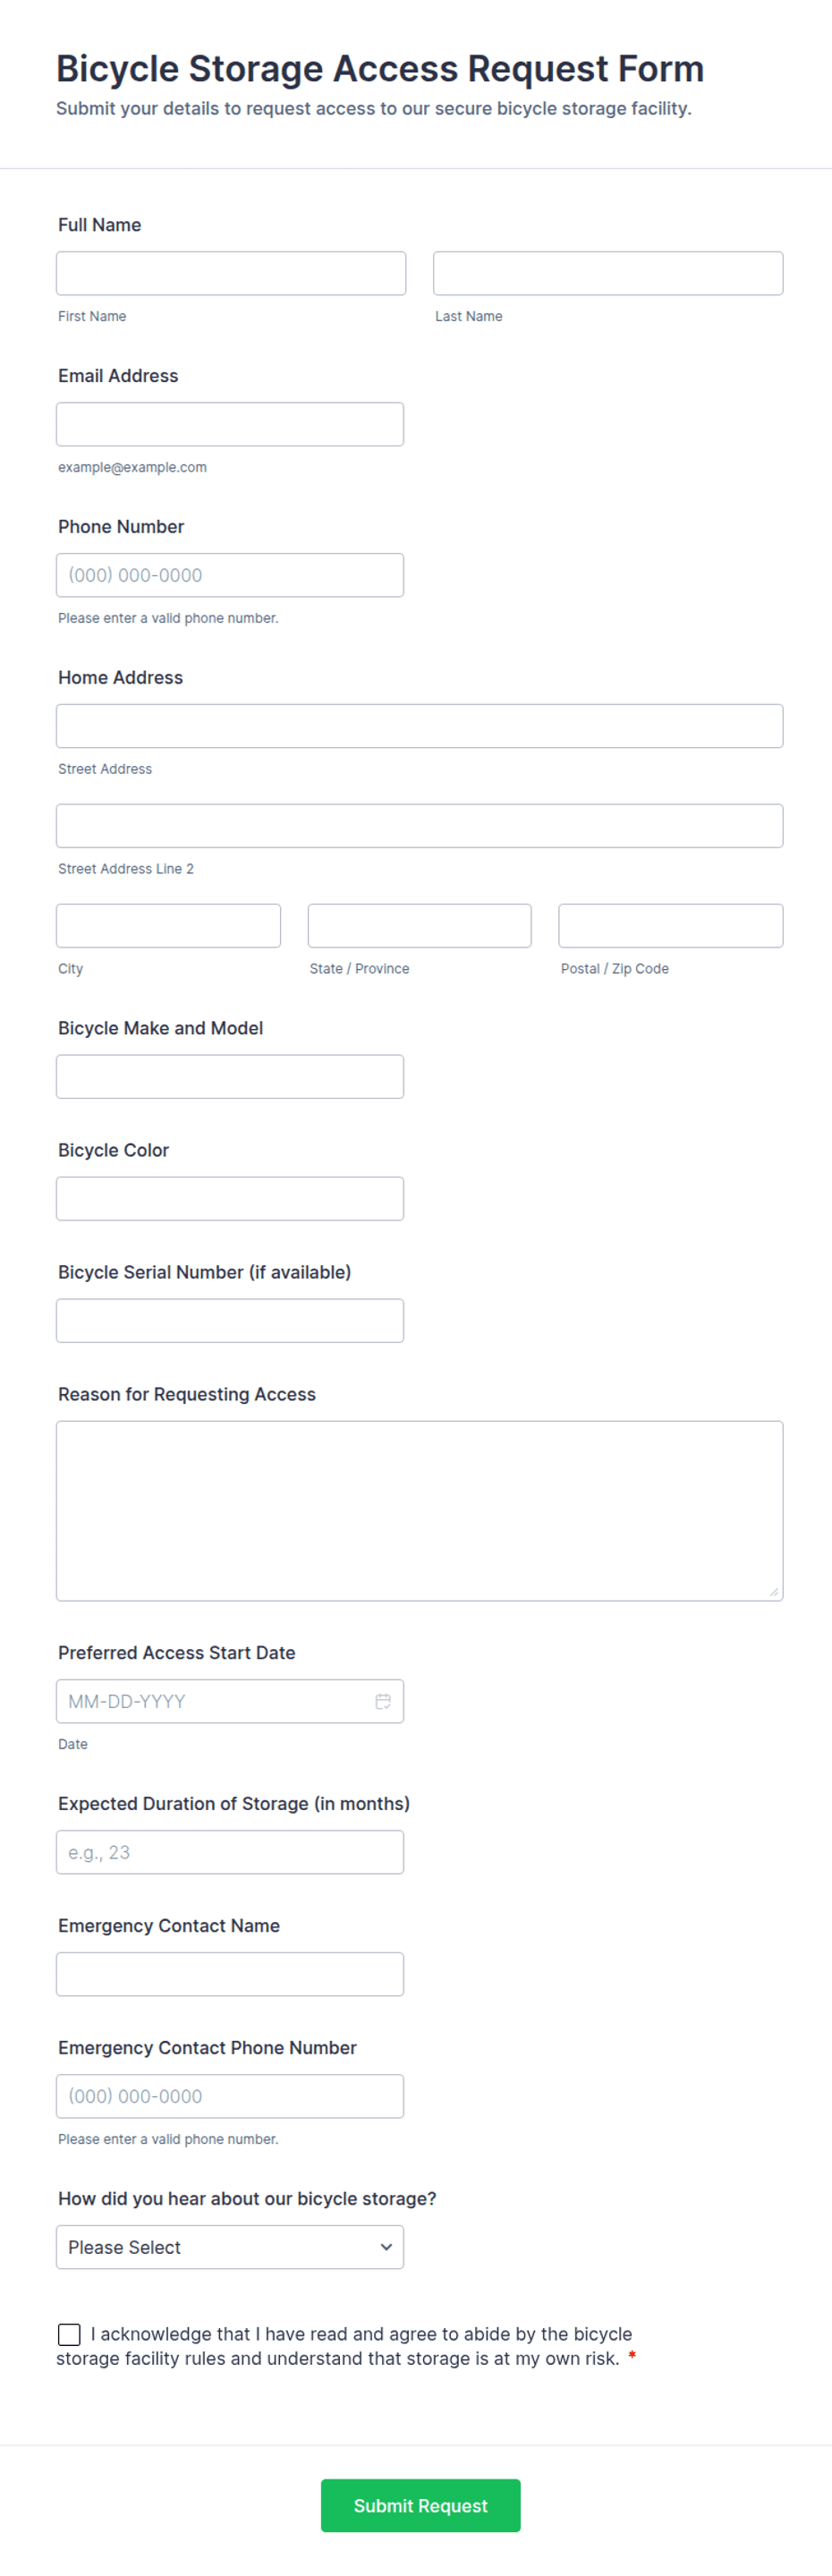Click the City input field
The height and width of the screenshot is (2576, 832).
[168, 926]
